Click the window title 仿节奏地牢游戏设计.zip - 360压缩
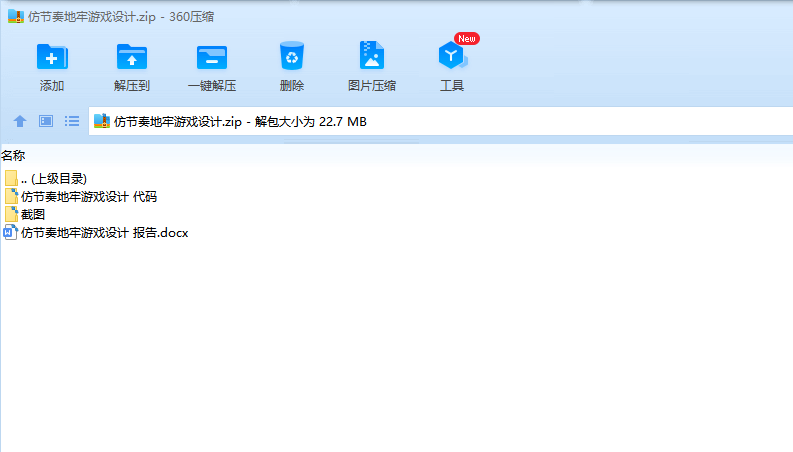 pos(121,17)
